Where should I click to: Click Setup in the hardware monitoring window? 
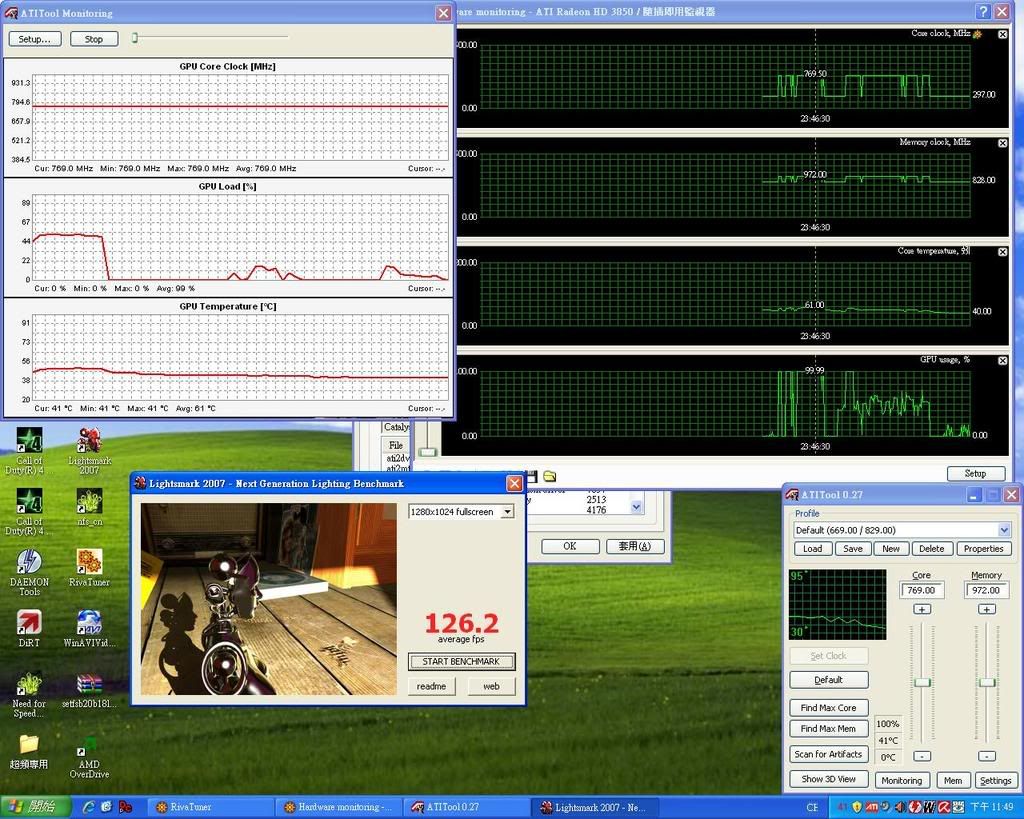pos(976,474)
